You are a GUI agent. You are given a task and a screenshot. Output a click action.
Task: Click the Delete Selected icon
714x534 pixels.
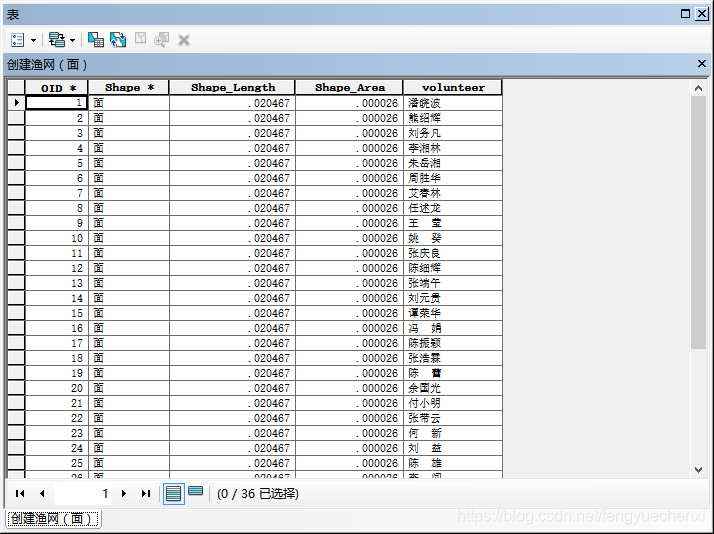(x=184, y=41)
